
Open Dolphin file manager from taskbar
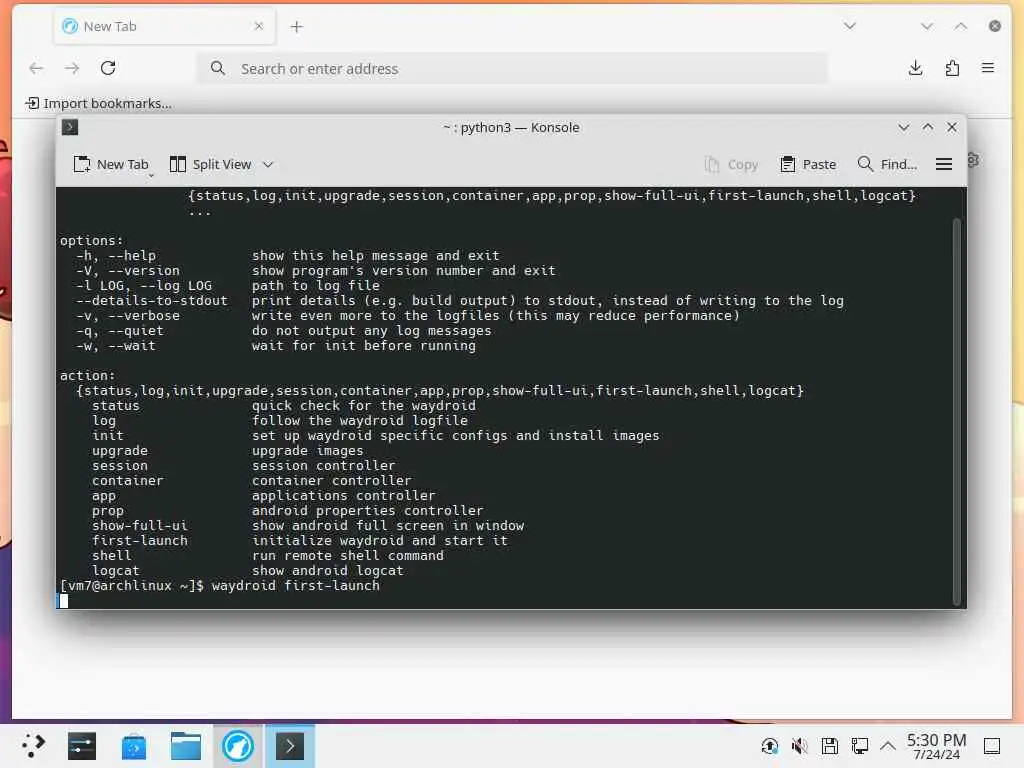185,746
